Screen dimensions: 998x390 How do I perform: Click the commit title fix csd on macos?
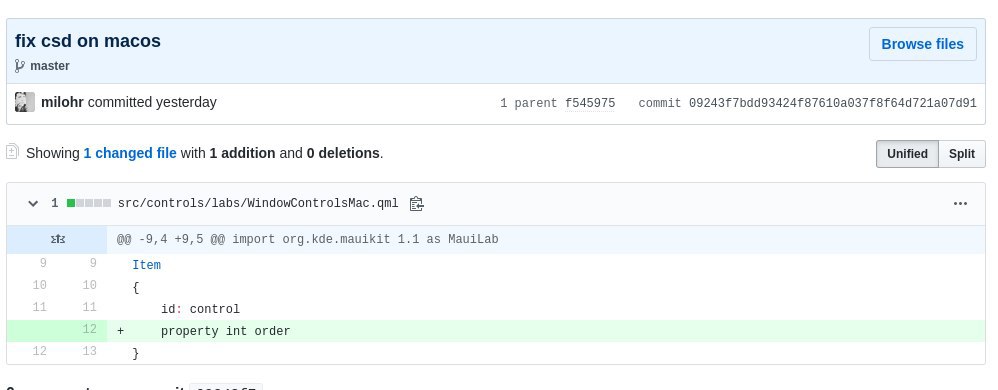(88, 41)
